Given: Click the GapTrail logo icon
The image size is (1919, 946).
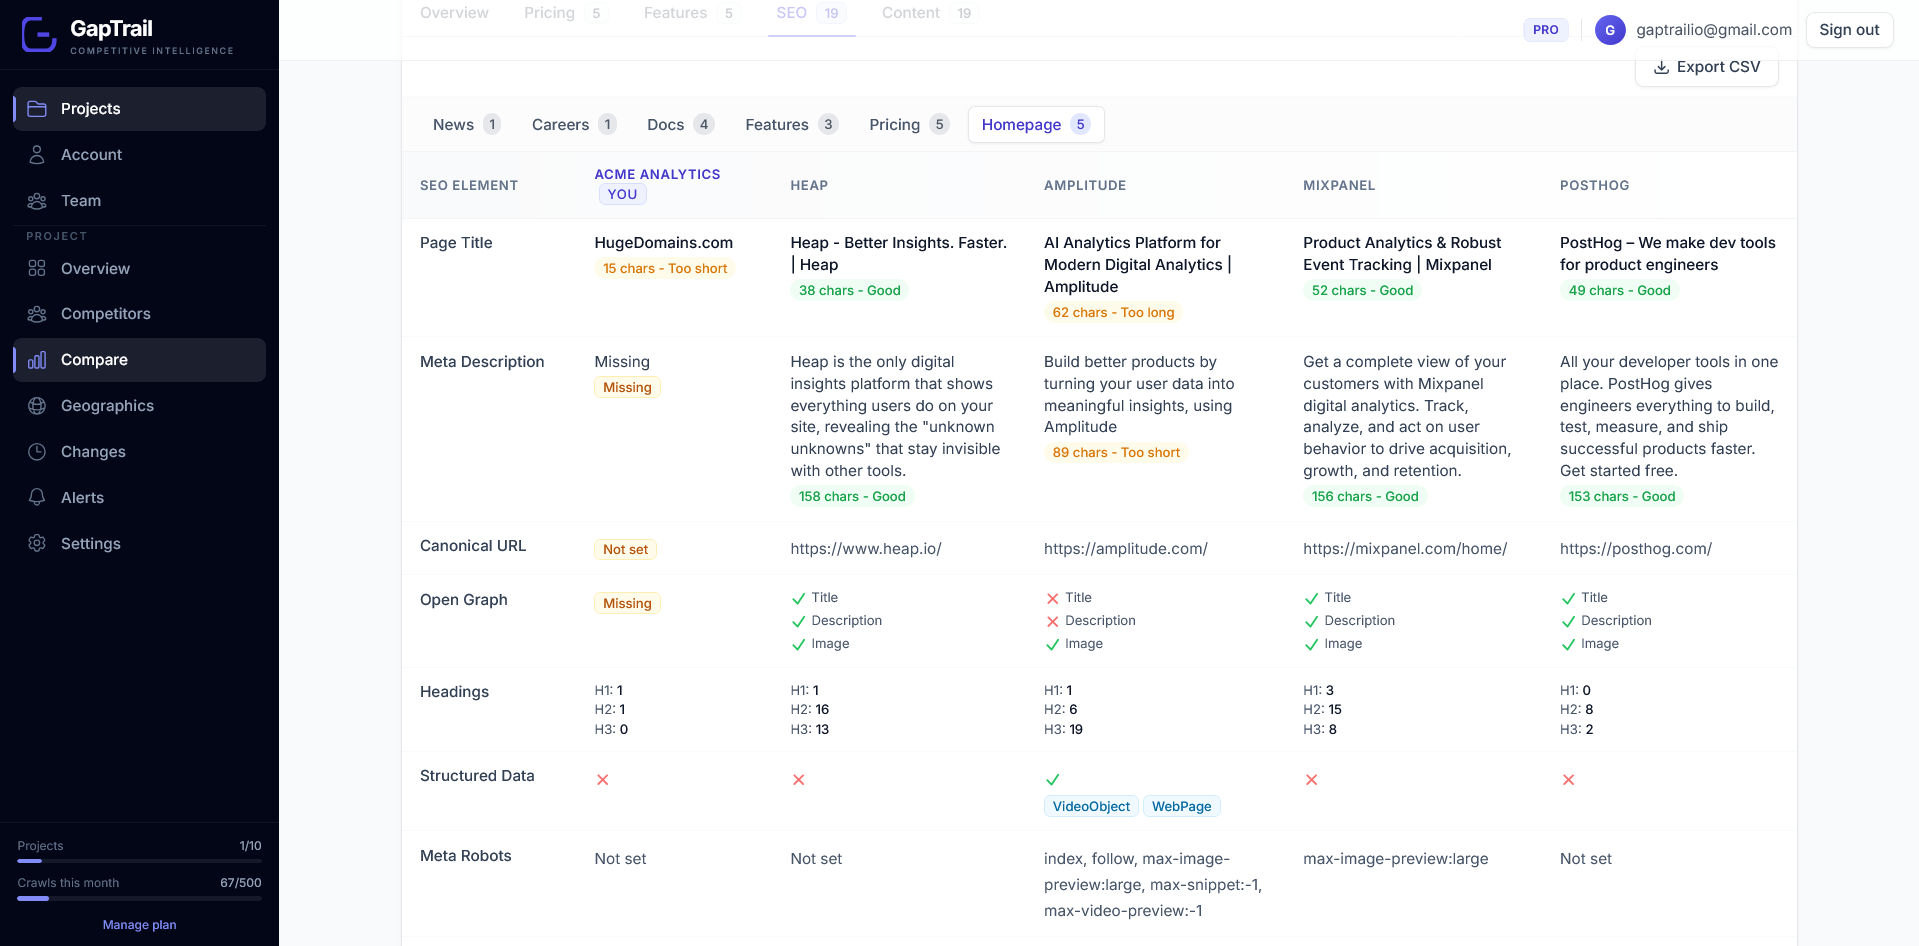Looking at the screenshot, I should tap(39, 35).
